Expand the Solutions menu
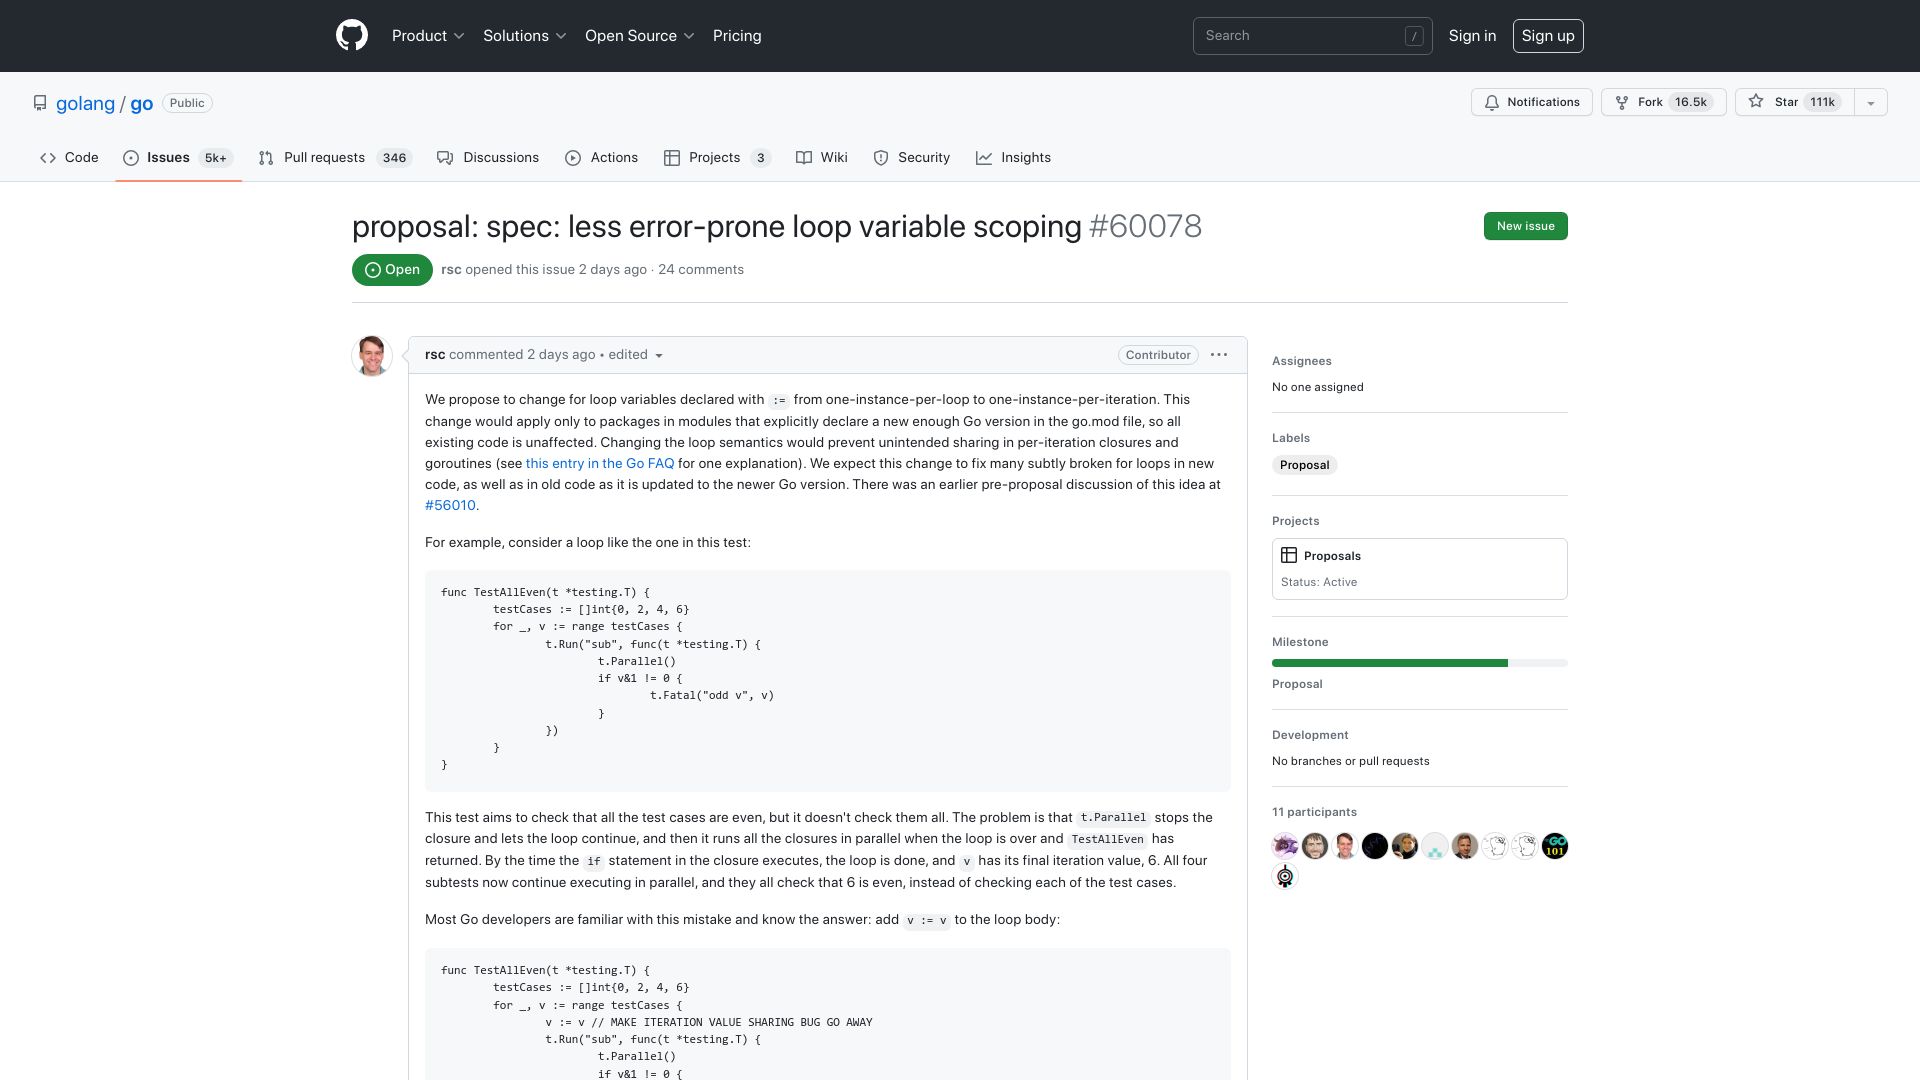 click(525, 36)
